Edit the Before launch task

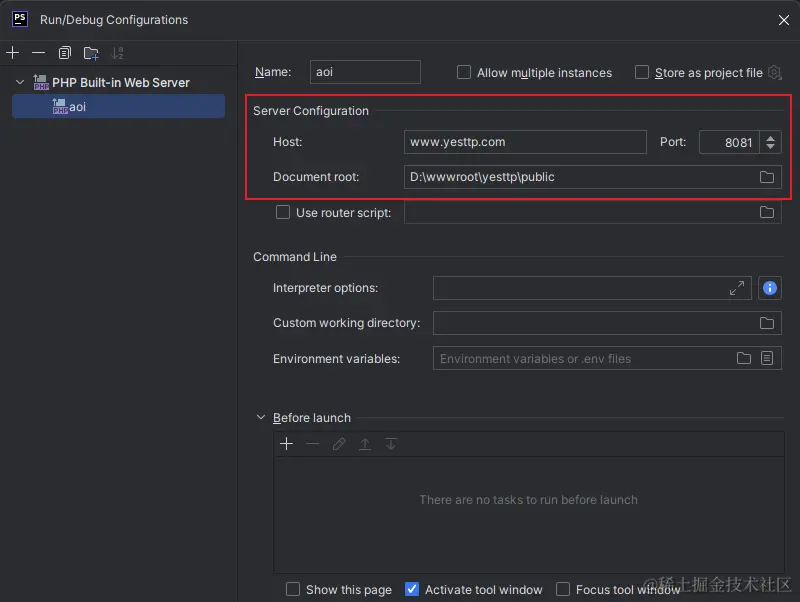pos(339,444)
